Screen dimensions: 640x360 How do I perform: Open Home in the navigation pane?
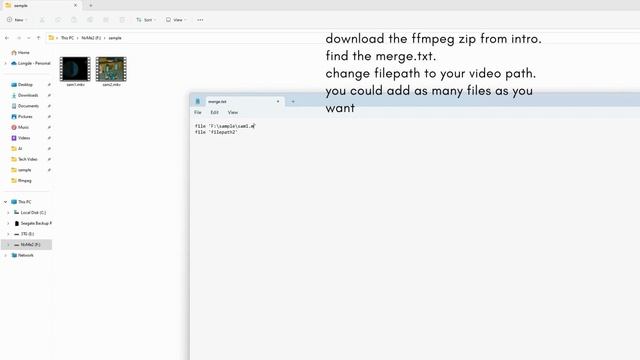click(20, 53)
